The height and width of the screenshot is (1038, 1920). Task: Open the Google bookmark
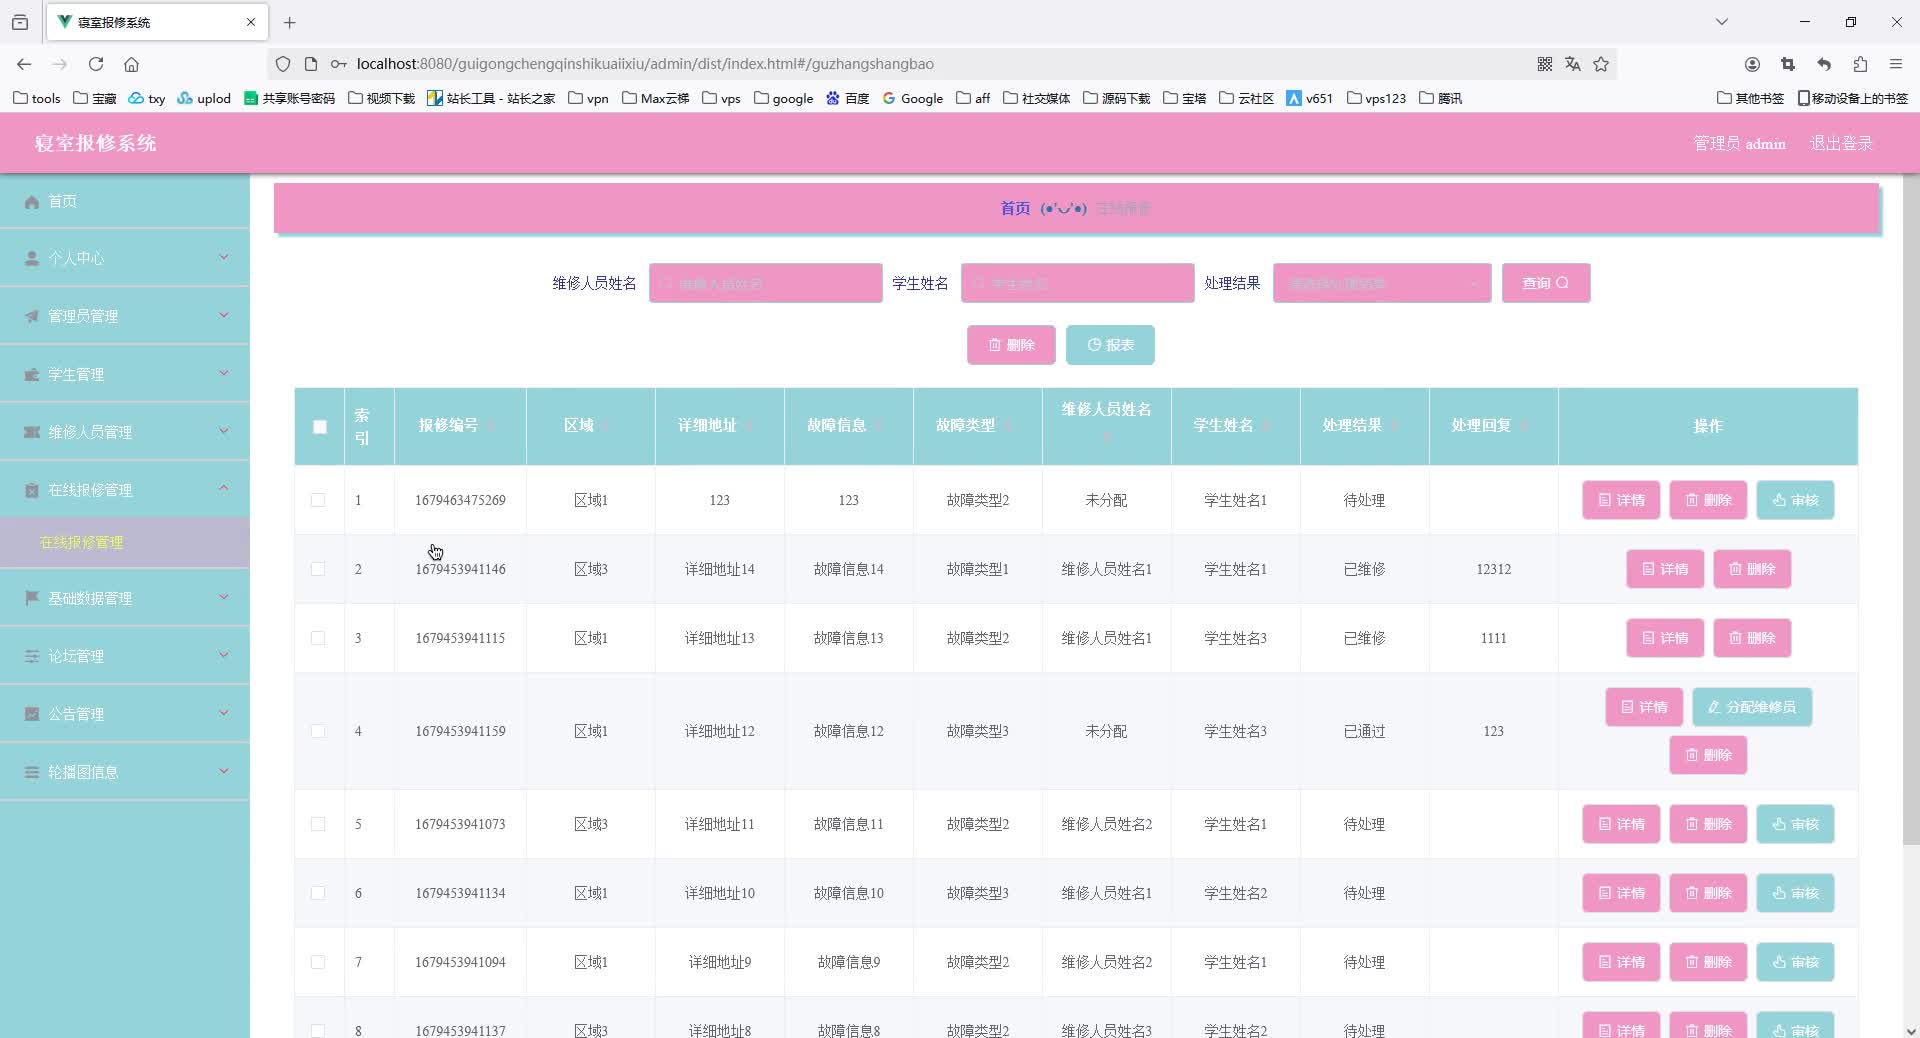click(x=912, y=98)
